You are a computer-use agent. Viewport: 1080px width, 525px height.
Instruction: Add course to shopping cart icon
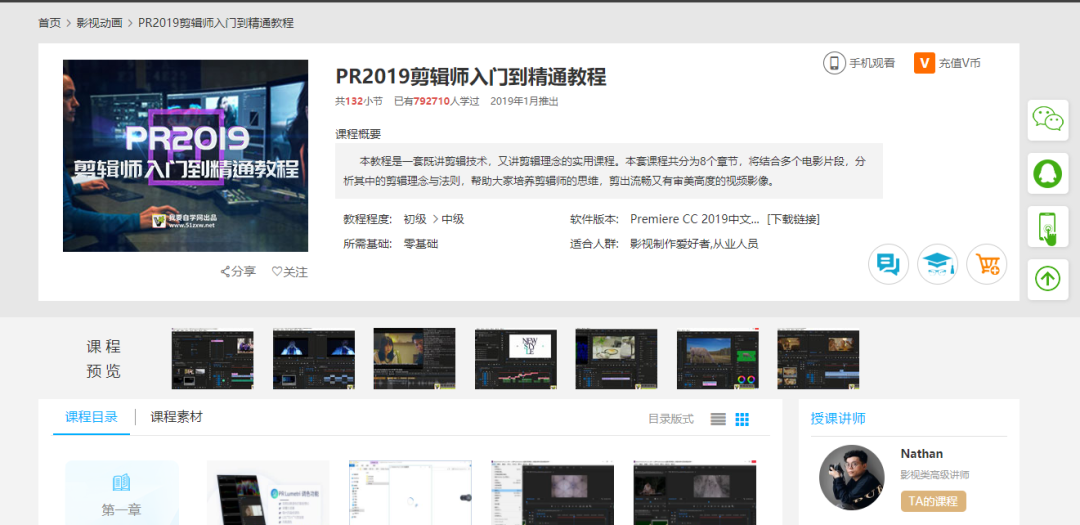987,265
